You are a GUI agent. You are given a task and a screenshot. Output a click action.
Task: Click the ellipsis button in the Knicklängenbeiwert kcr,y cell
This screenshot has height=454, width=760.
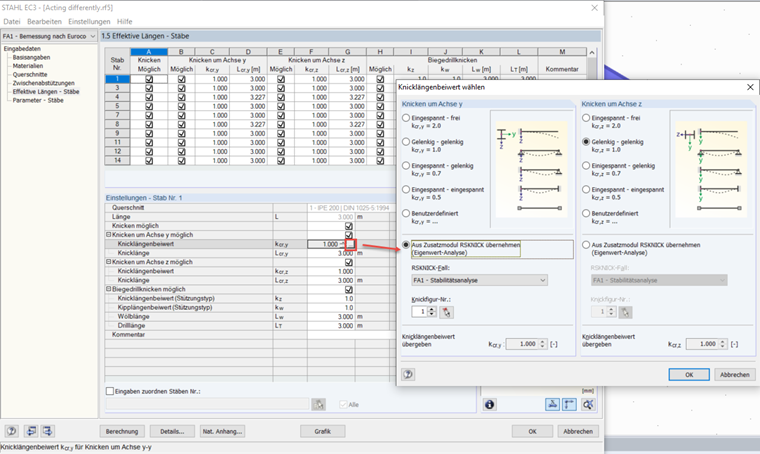[351, 244]
